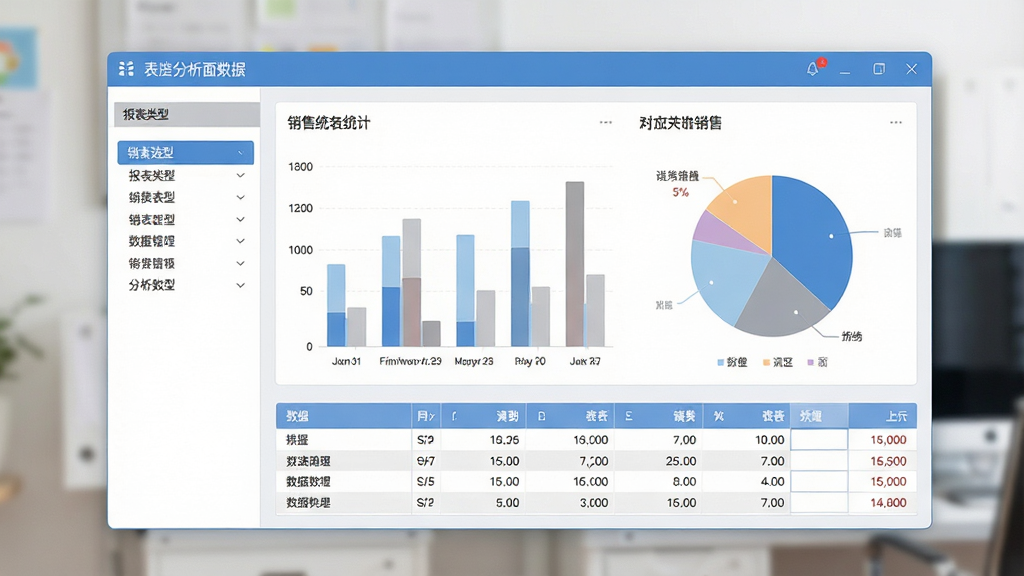Click the 1800 y-axis value
Image resolution: width=1024 pixels, height=576 pixels.
[300, 167]
